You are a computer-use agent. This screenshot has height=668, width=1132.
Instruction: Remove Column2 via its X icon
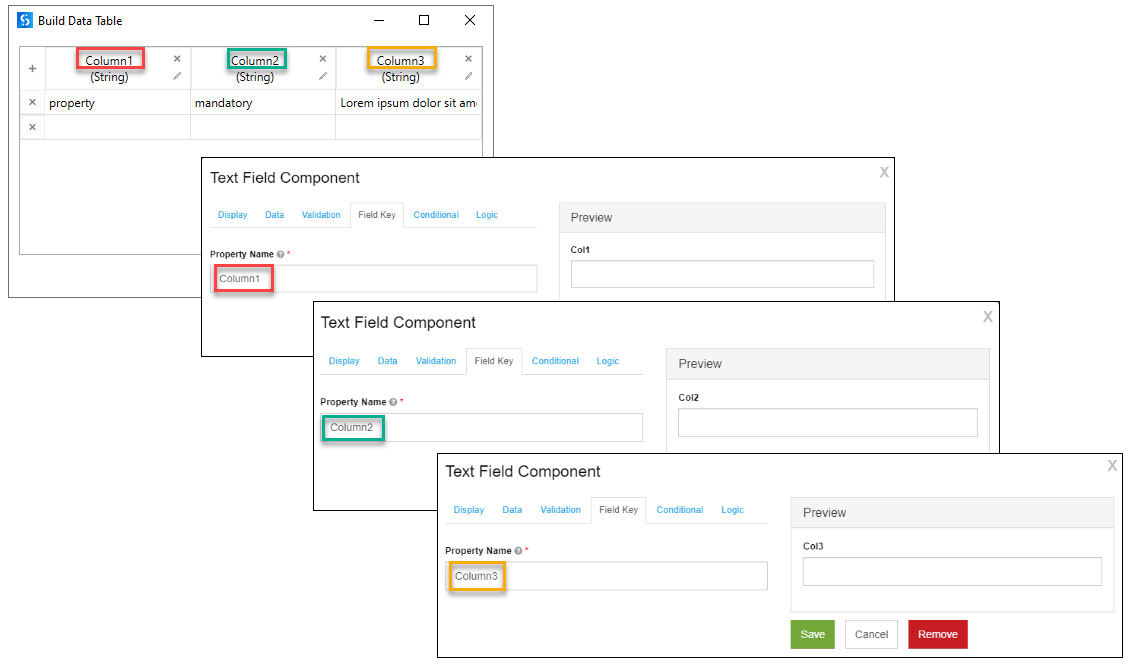click(322, 59)
